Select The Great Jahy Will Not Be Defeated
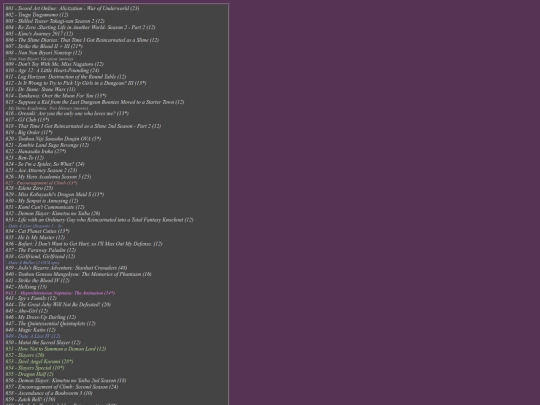Viewport: 540px width, 405px height. pos(58,304)
